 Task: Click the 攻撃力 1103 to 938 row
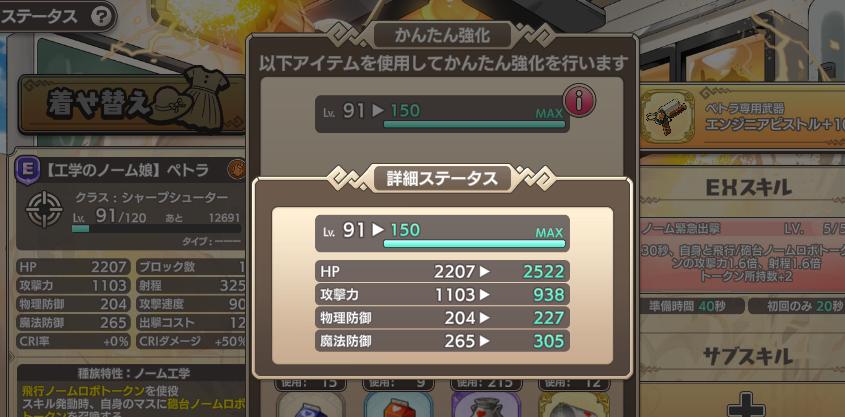[x=442, y=295]
